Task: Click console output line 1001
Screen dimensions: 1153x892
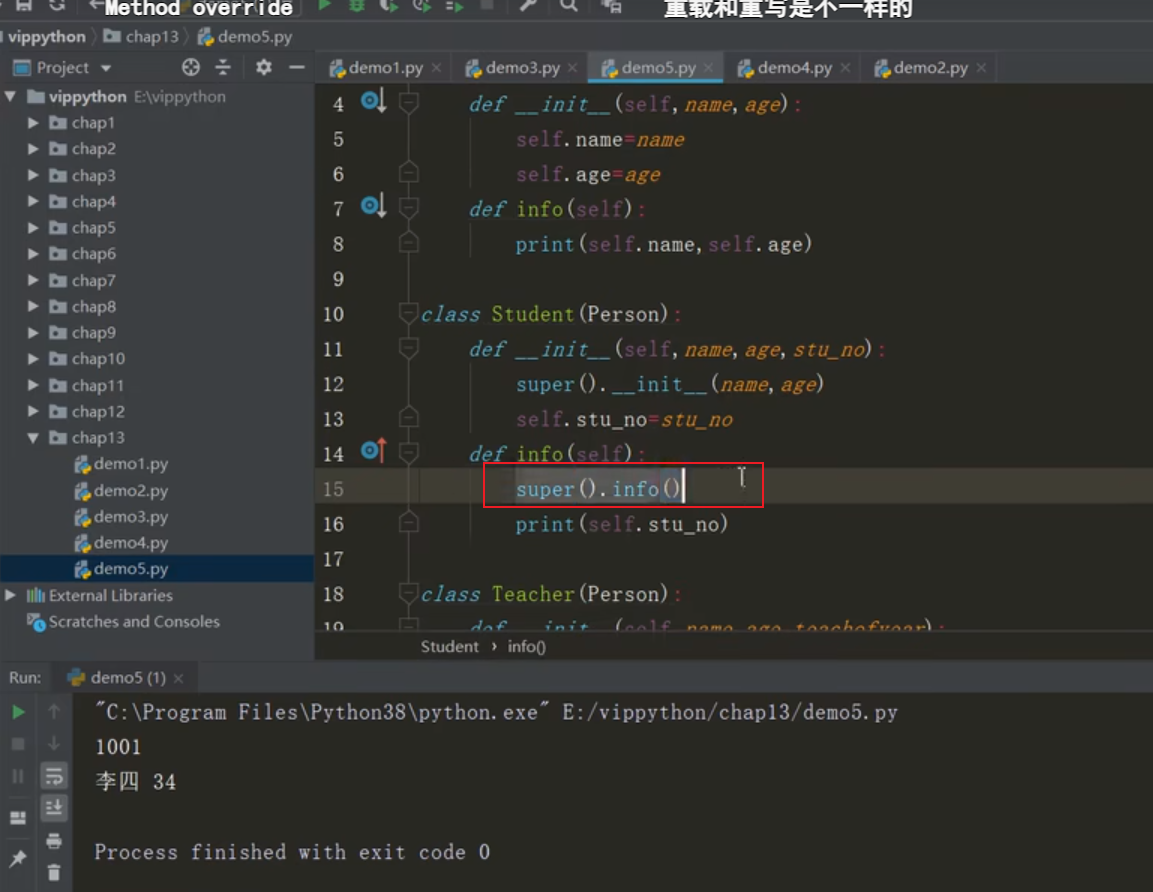Action: click(x=118, y=746)
